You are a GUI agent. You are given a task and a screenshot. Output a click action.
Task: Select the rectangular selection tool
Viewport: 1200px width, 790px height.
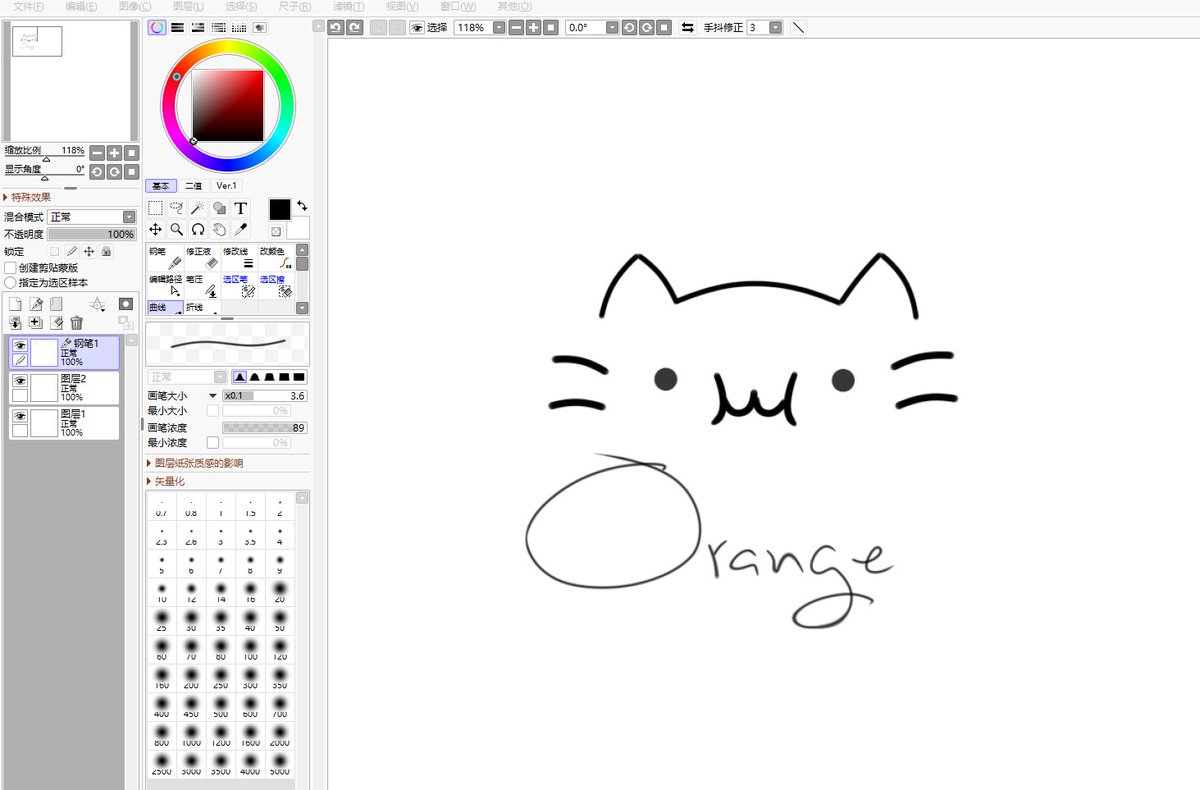click(155, 208)
